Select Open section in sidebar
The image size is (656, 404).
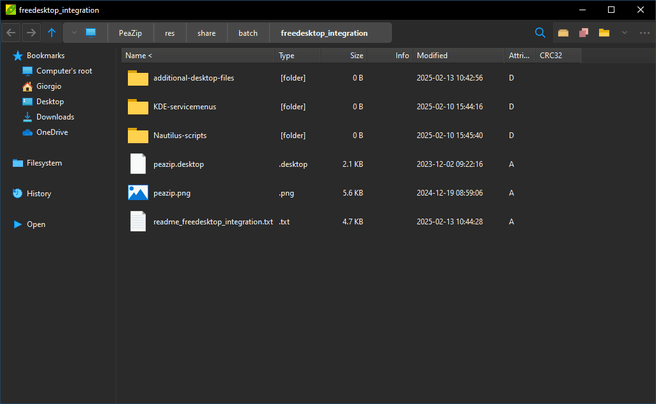(x=36, y=225)
